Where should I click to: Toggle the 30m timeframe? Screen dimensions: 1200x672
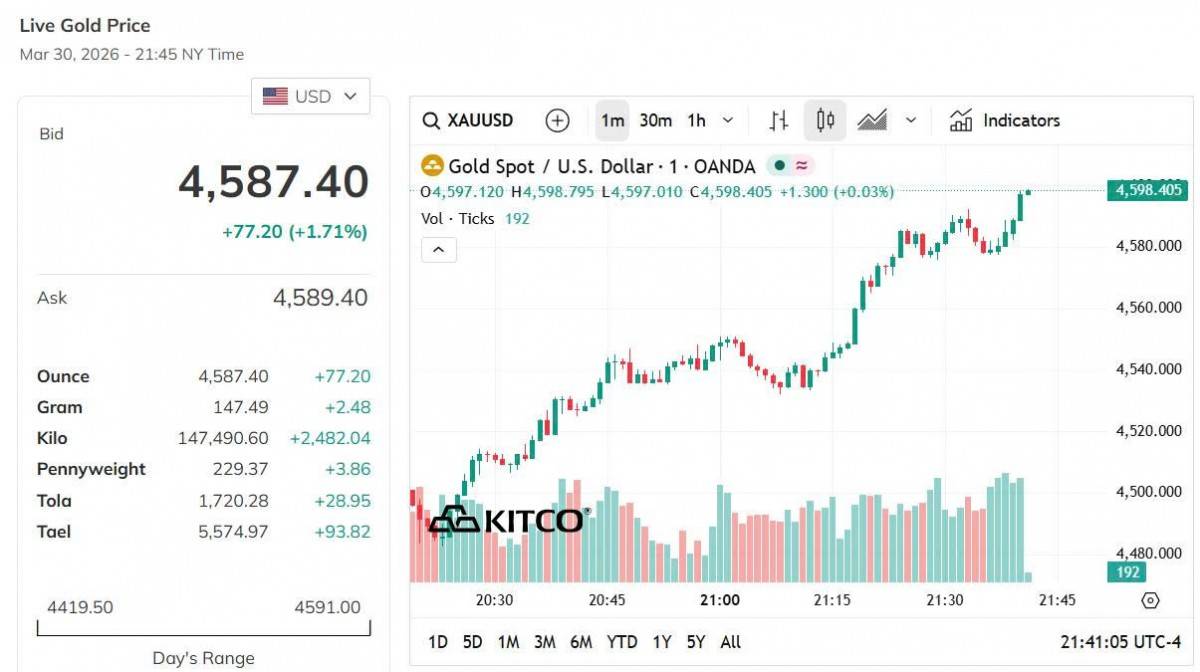point(655,121)
